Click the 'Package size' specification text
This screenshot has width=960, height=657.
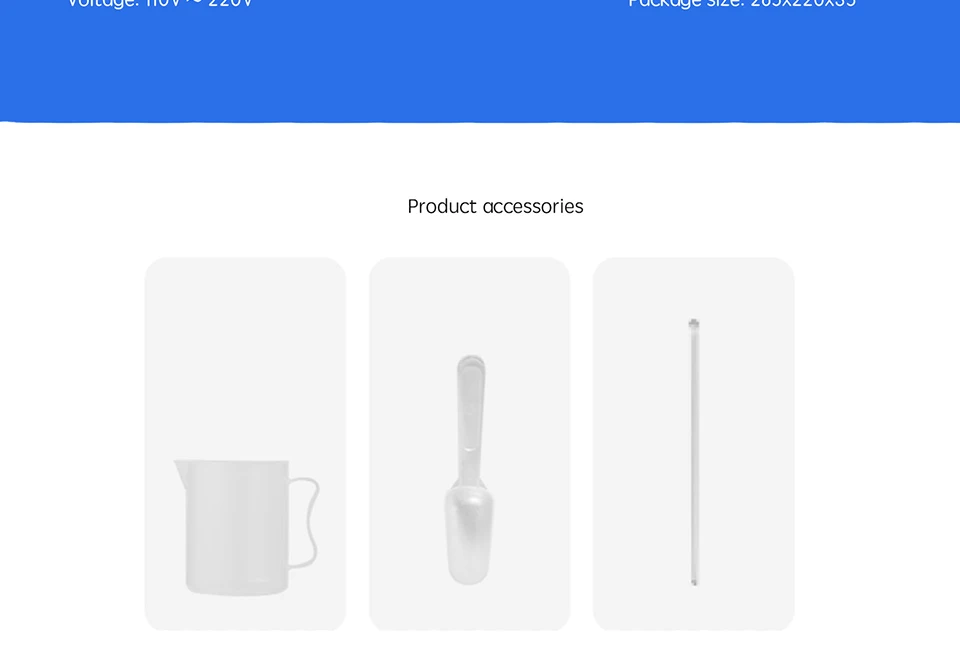pyautogui.click(x=742, y=4)
